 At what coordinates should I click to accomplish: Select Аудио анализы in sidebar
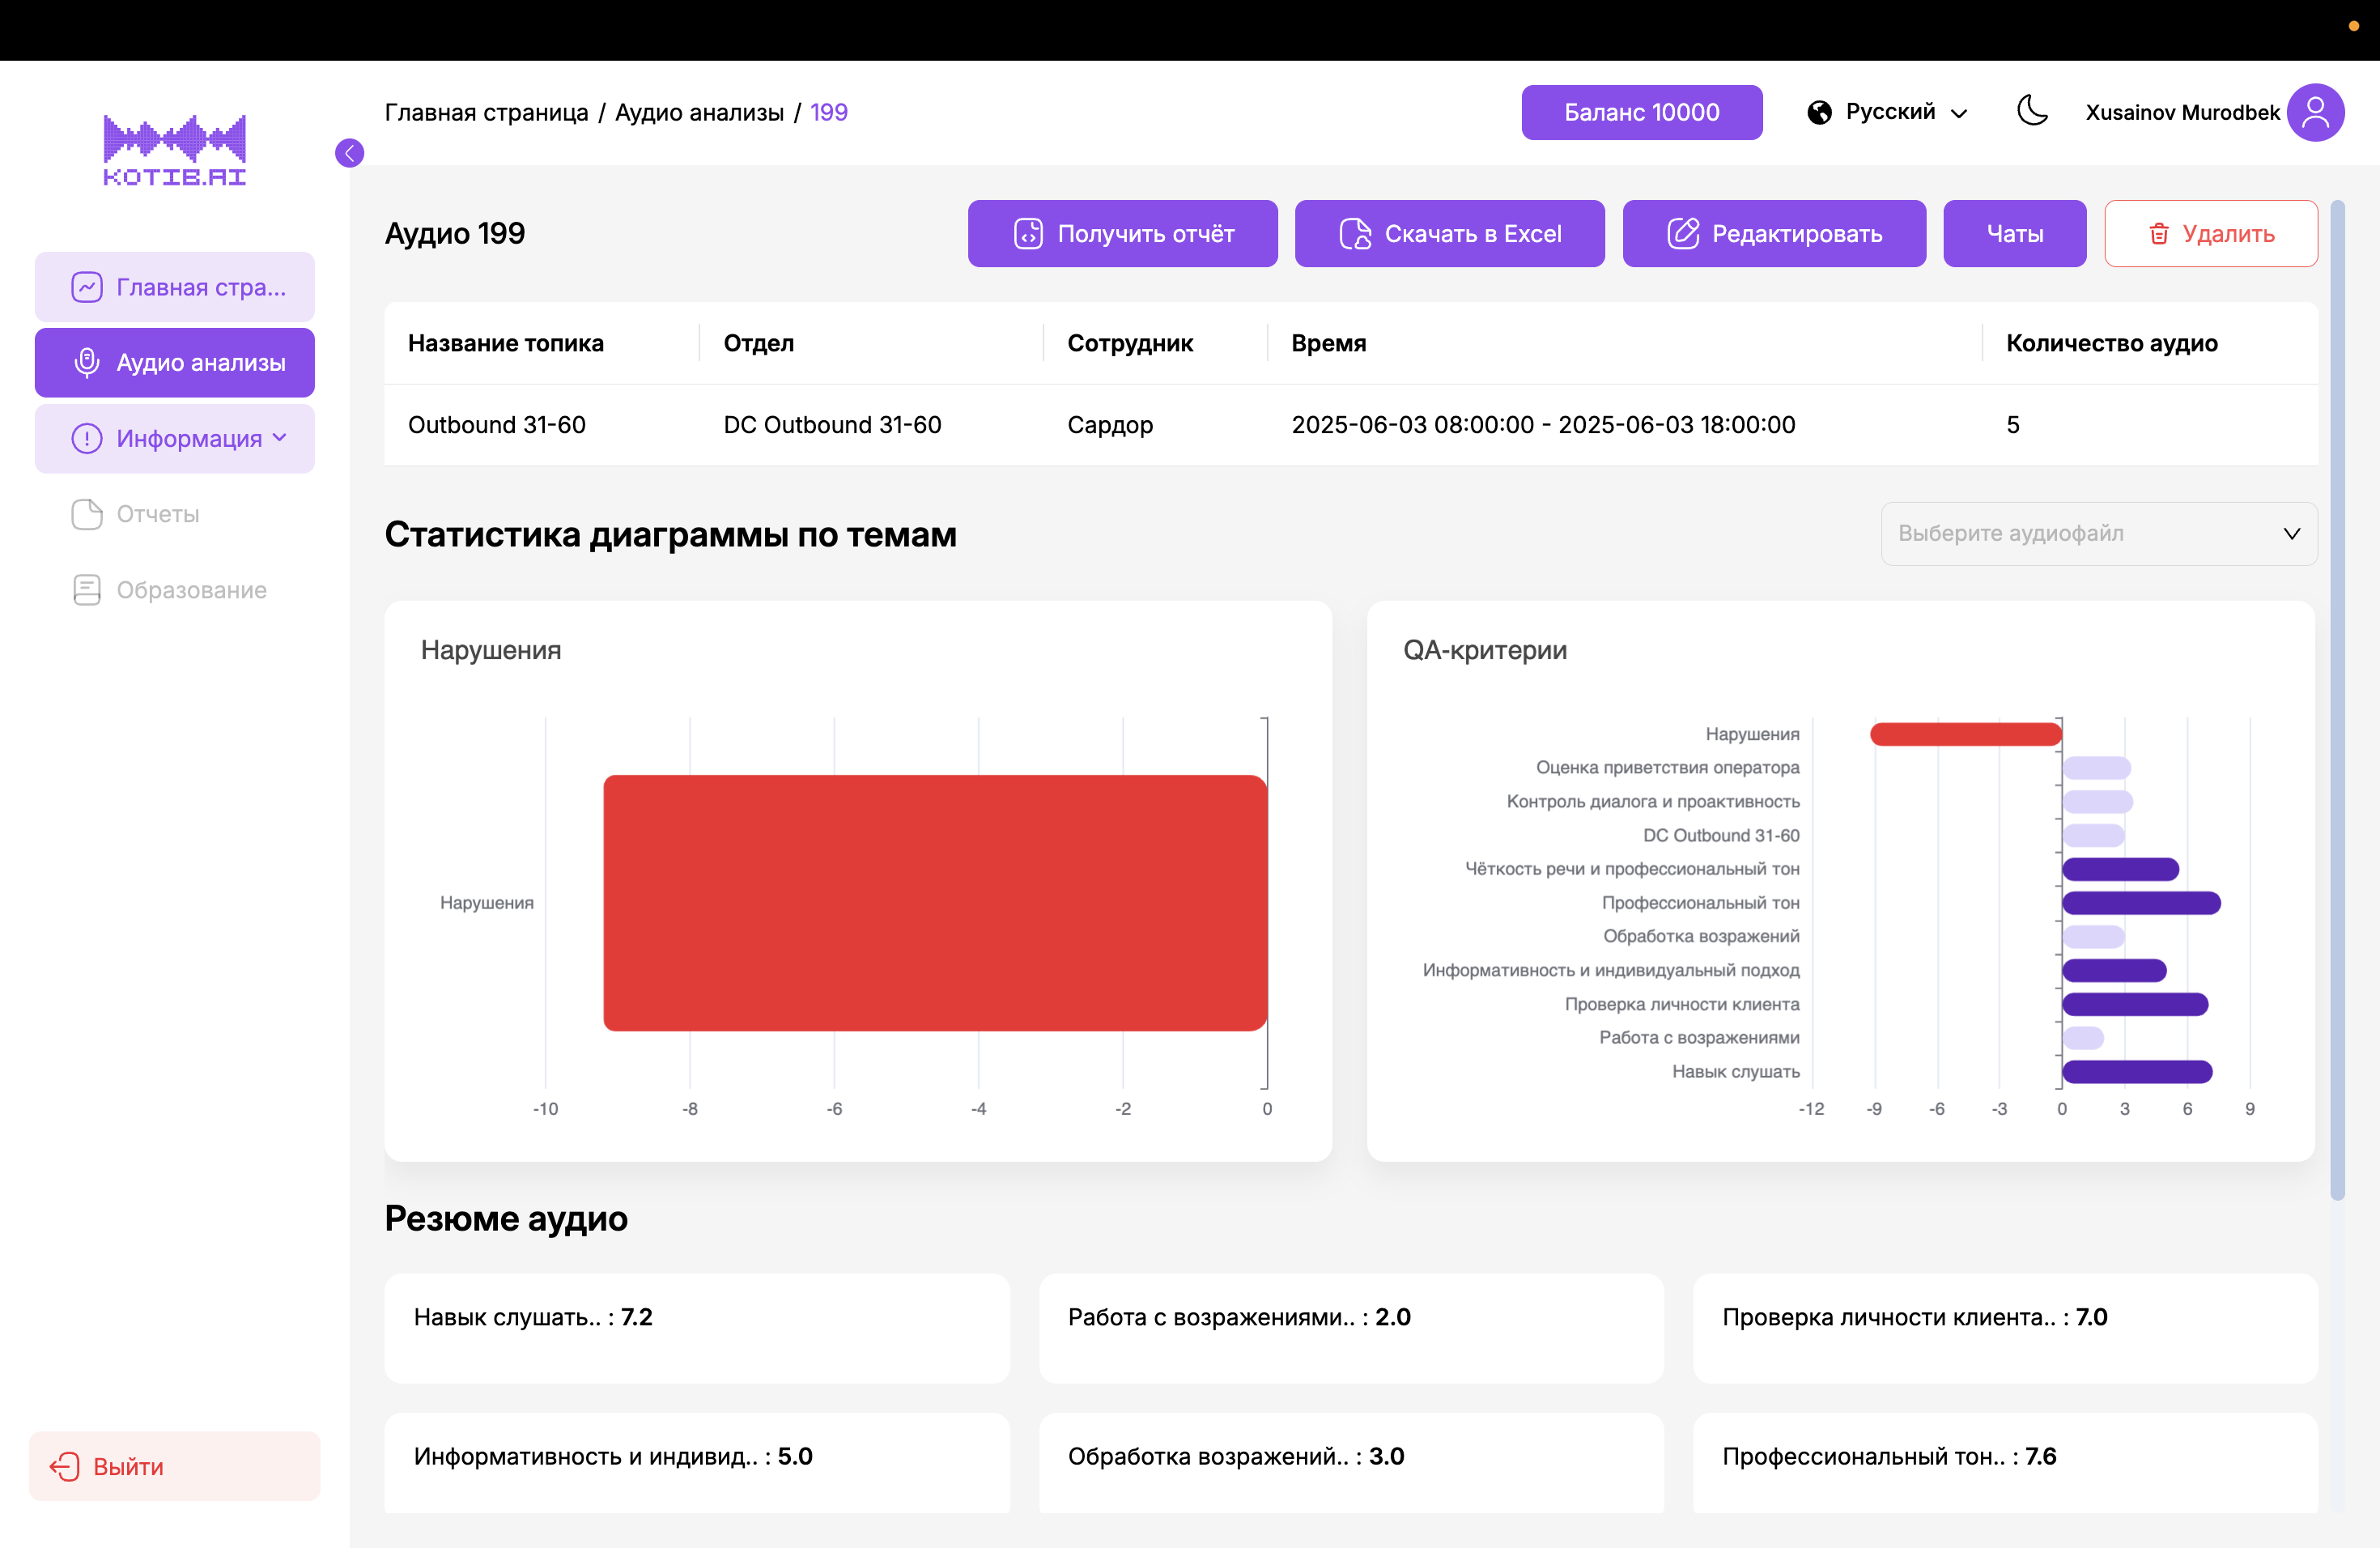click(x=174, y=362)
